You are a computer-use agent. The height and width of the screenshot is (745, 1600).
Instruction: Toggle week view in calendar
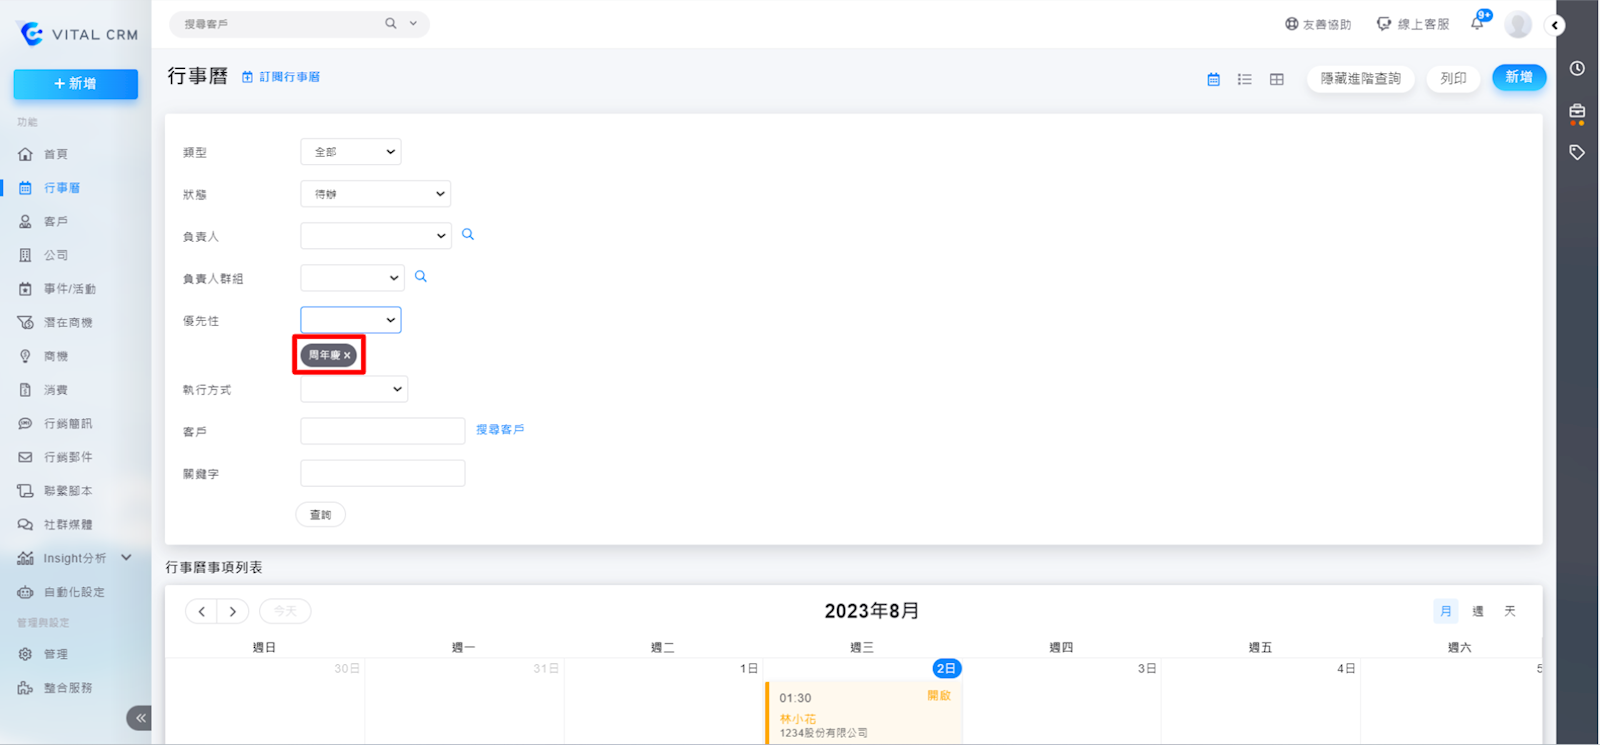click(x=1478, y=611)
